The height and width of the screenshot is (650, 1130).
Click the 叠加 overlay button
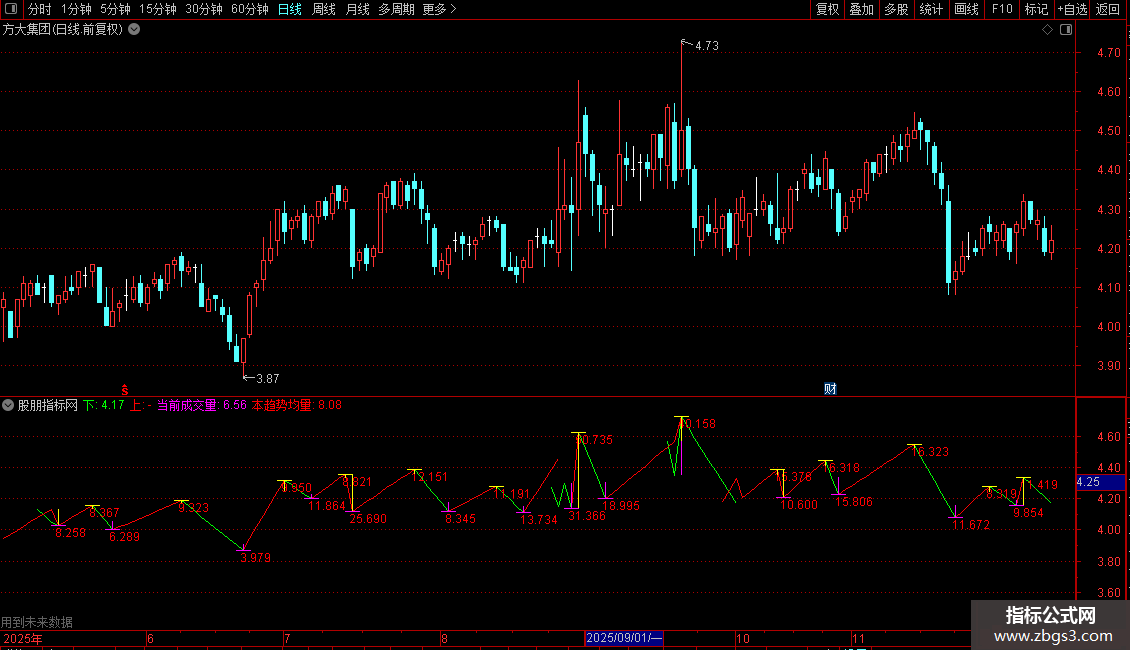click(862, 9)
